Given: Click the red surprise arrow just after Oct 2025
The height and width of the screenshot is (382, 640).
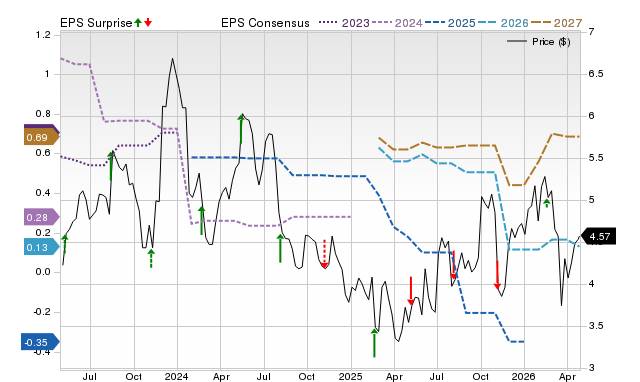Looking at the screenshot, I should (x=497, y=275).
